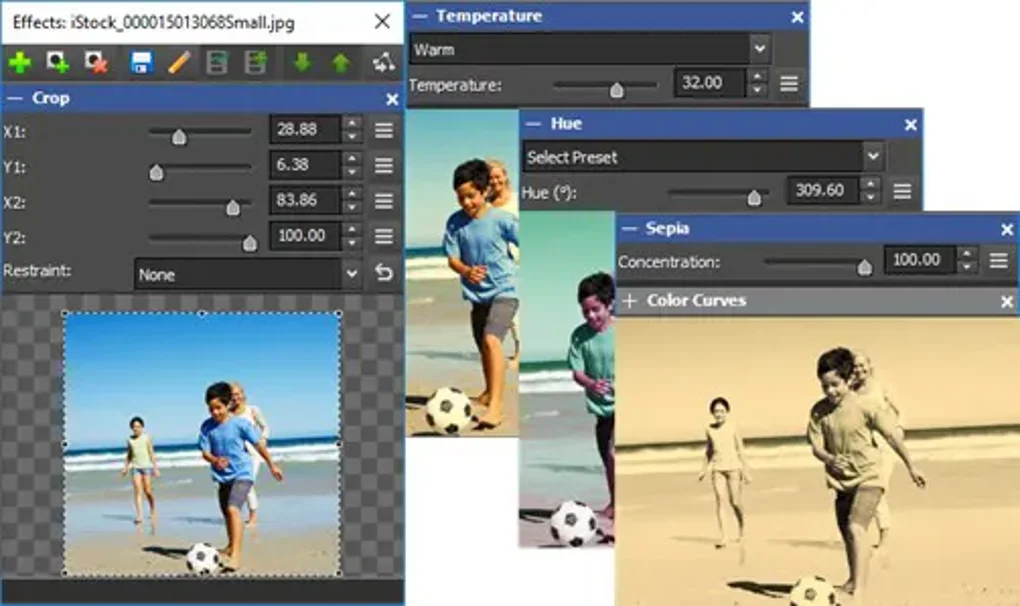
Task: Click the remove-effect icon with red X
Action: 96,62
